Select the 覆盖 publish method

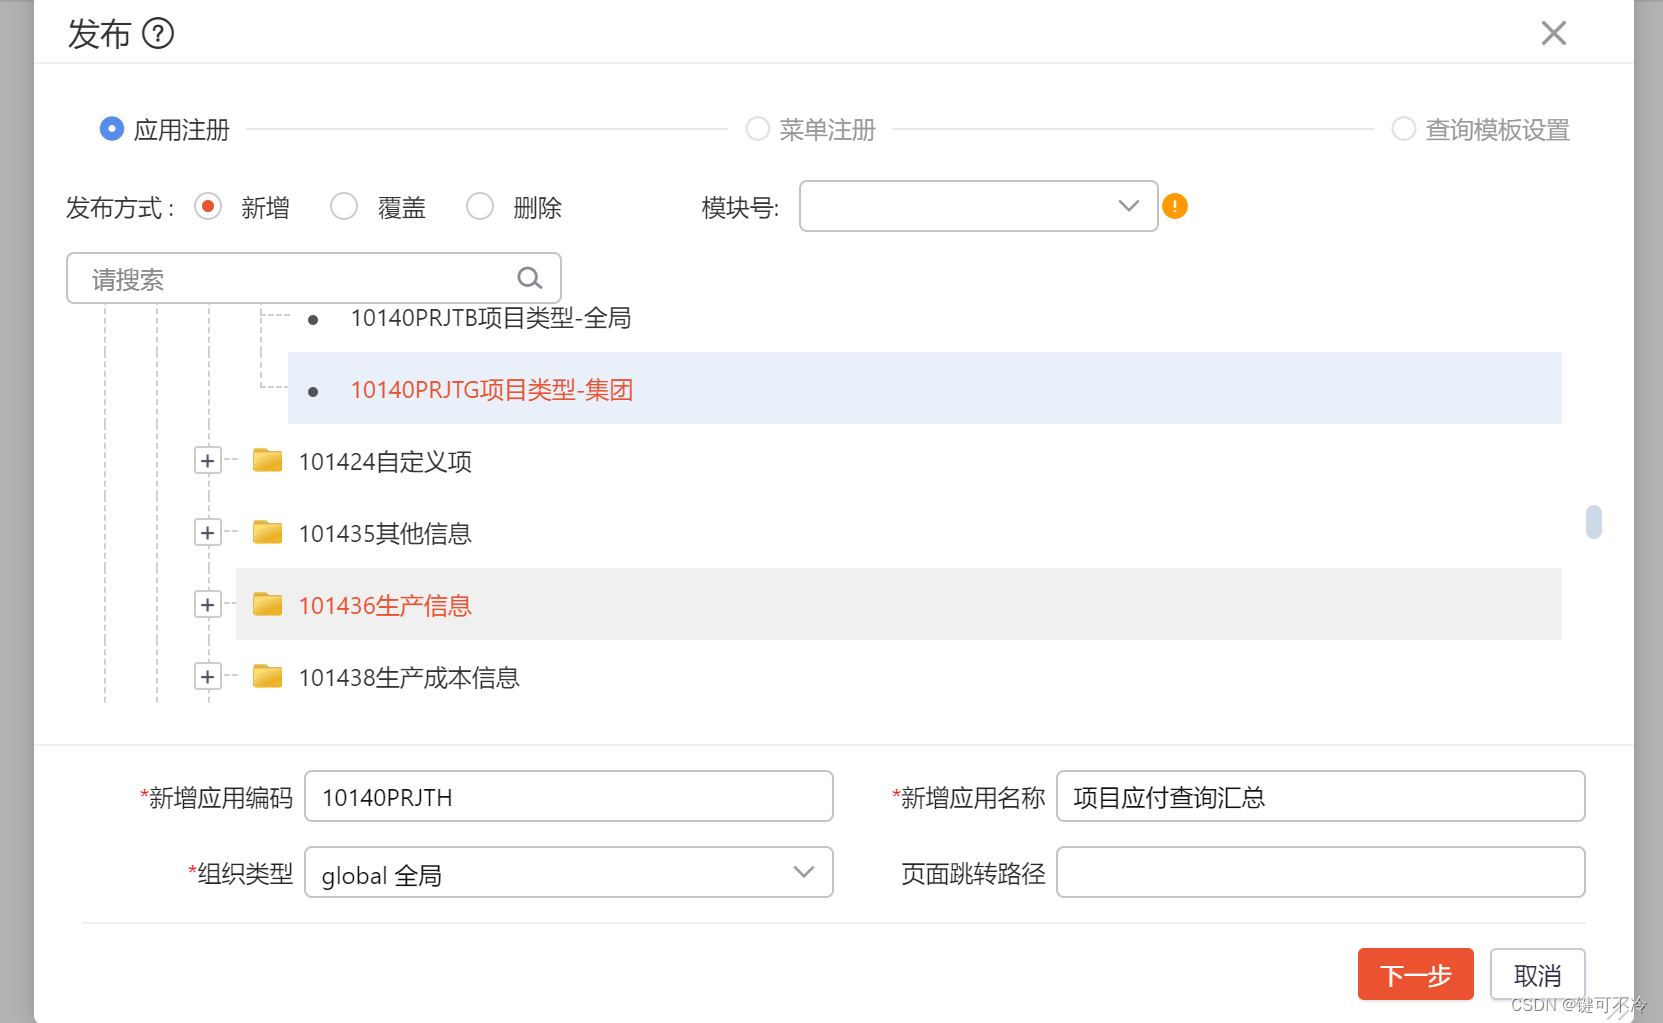[x=344, y=206]
